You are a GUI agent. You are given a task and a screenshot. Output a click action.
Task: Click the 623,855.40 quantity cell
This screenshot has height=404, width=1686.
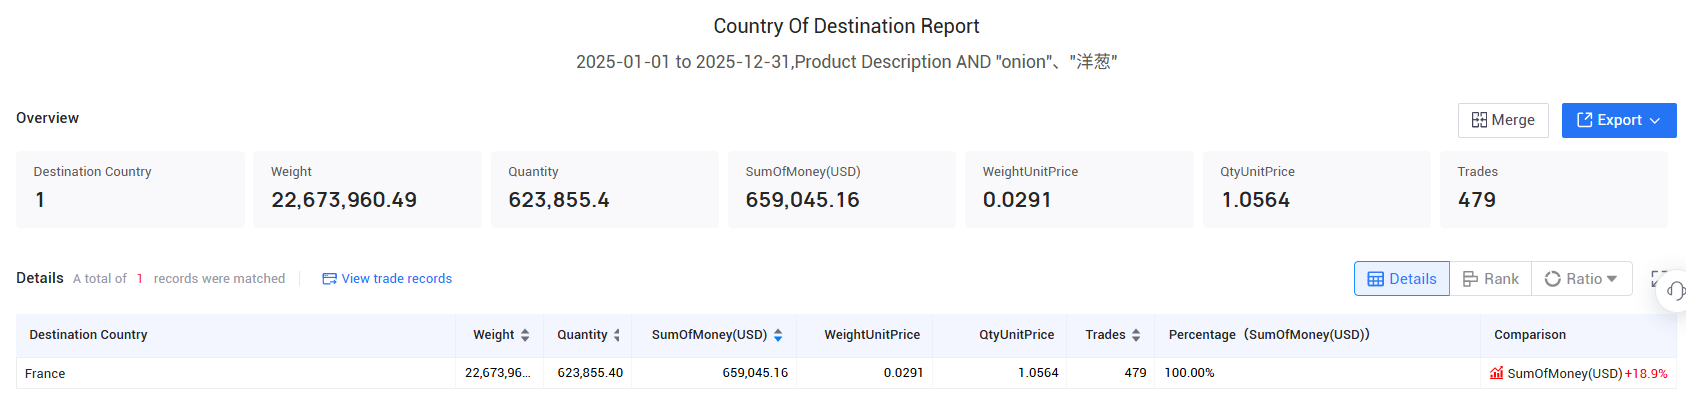pos(588,373)
